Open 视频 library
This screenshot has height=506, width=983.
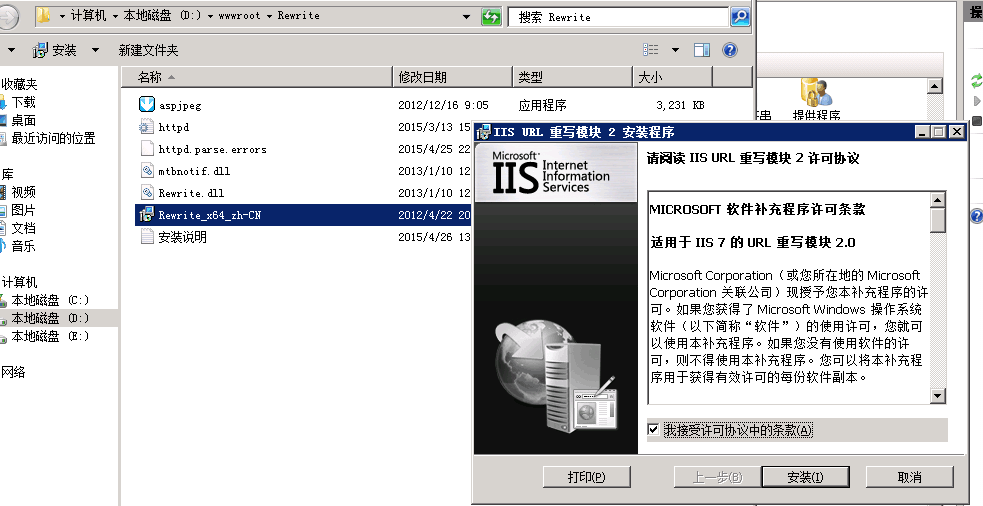(23, 192)
